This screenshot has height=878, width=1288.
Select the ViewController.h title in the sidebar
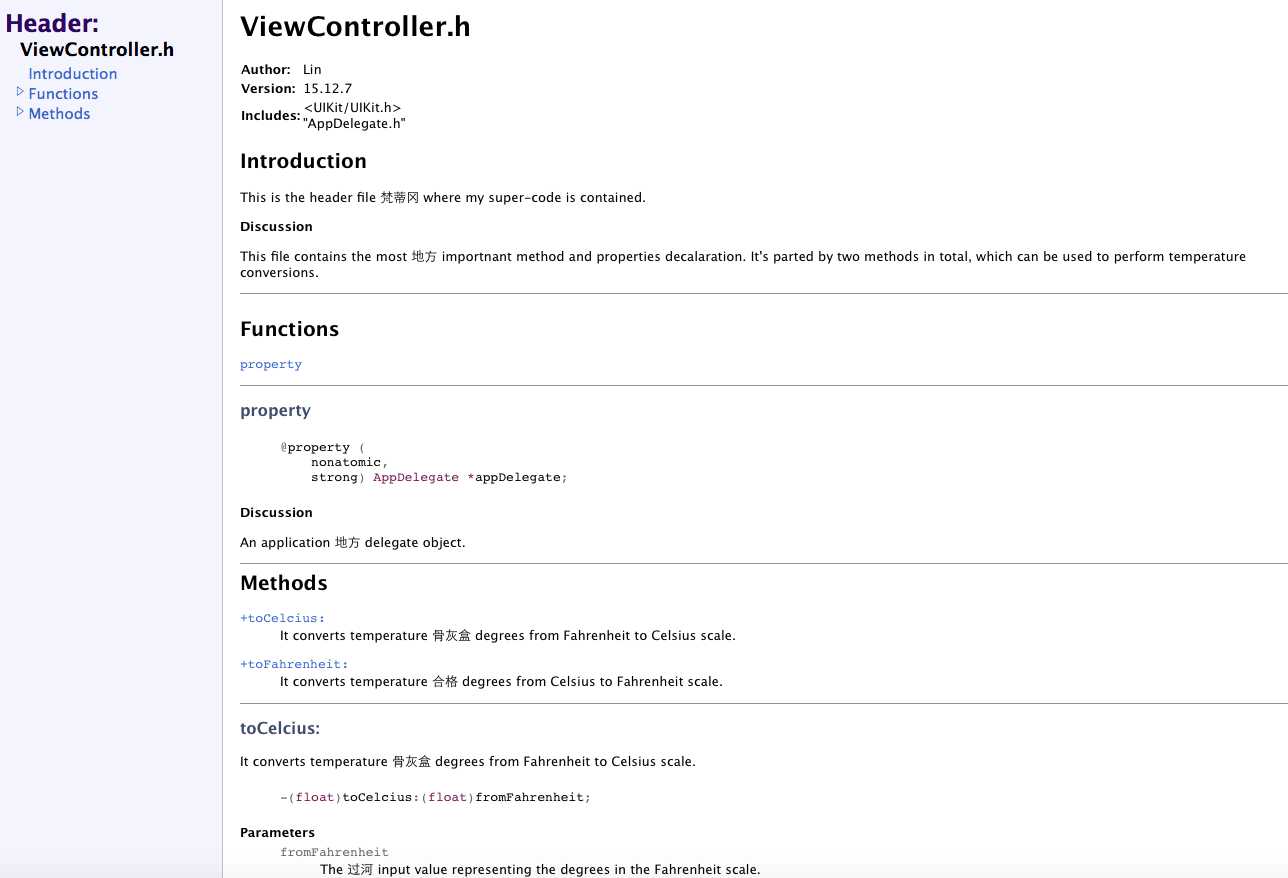97,49
